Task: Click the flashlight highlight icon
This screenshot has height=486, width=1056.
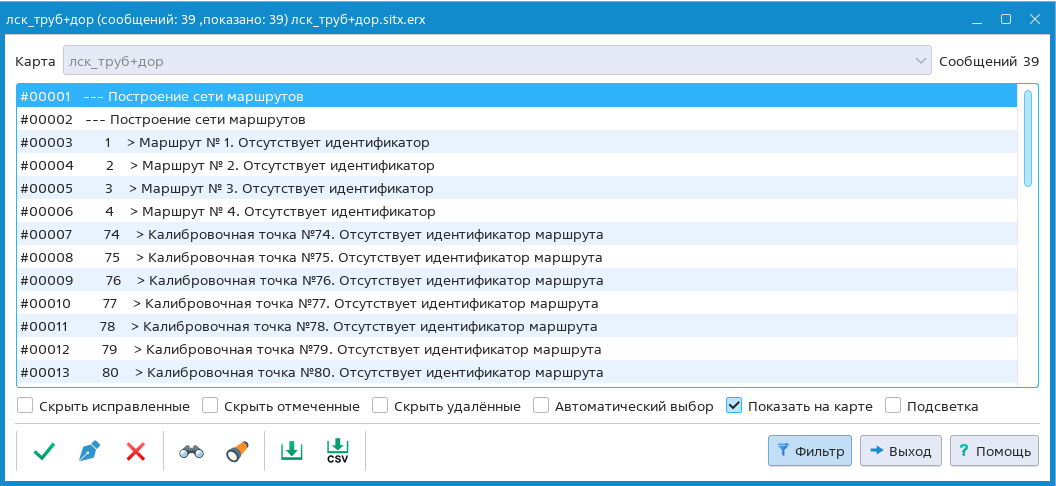Action: tap(236, 451)
